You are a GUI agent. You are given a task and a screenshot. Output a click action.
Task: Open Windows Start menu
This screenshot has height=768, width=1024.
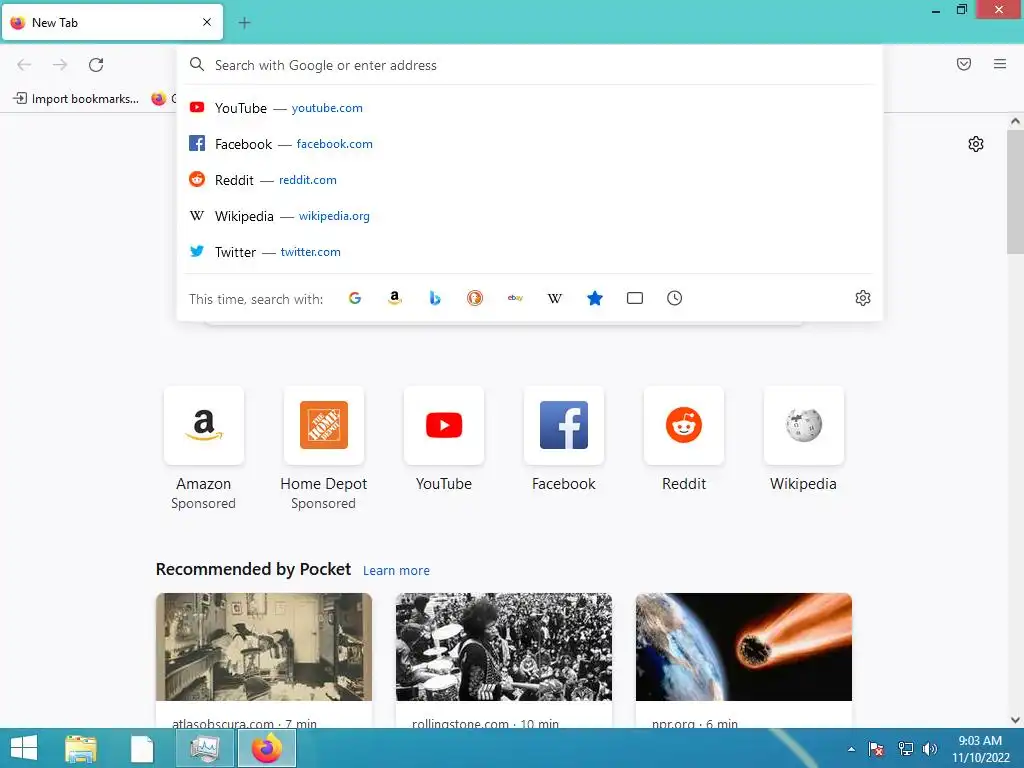[24, 748]
